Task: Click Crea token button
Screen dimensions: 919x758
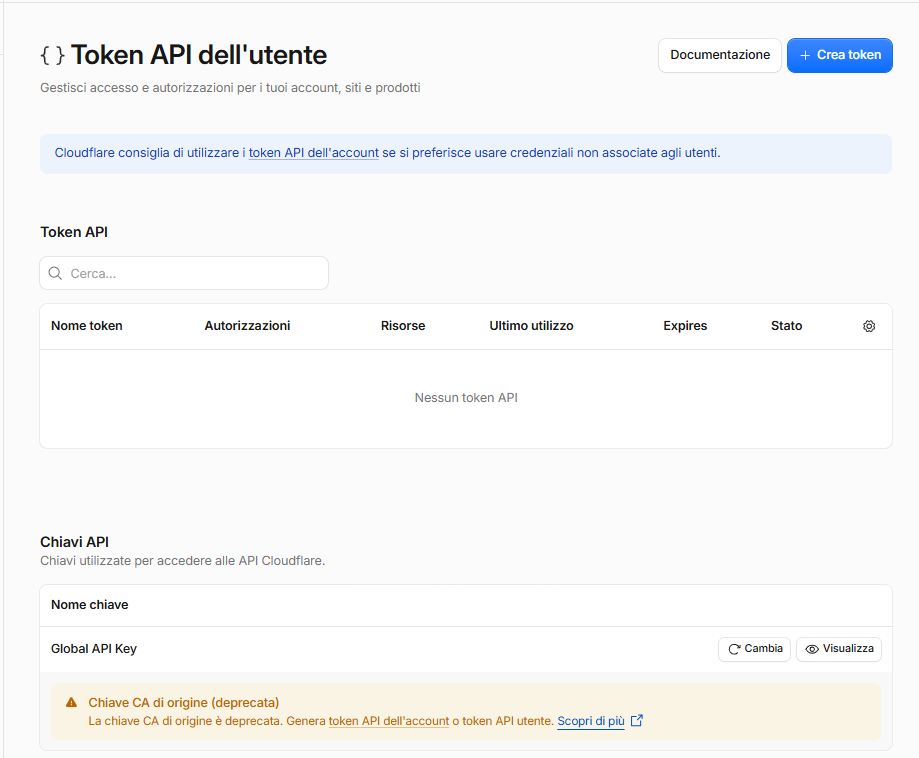Action: click(x=839, y=55)
